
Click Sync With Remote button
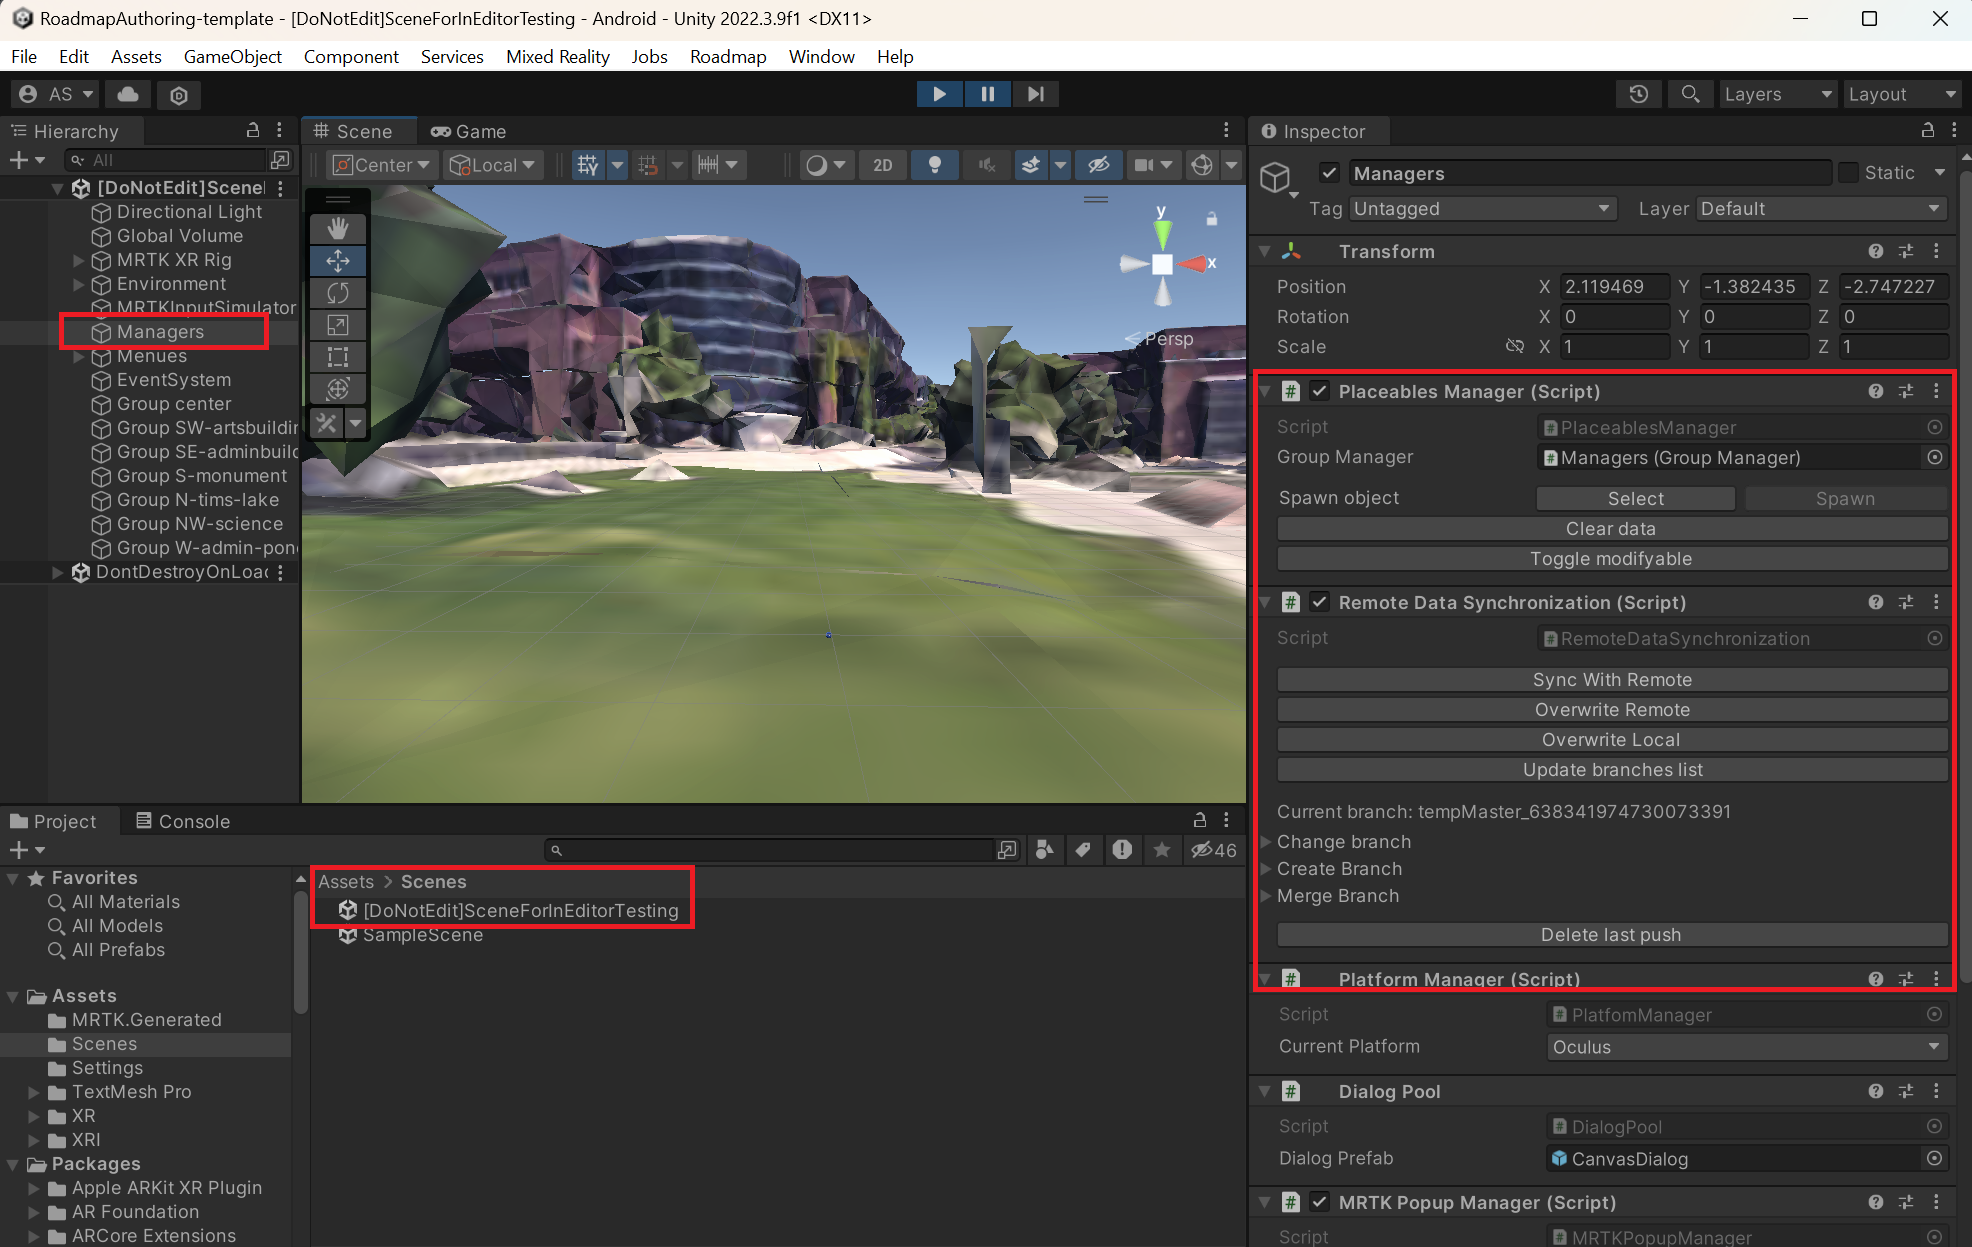(1613, 680)
